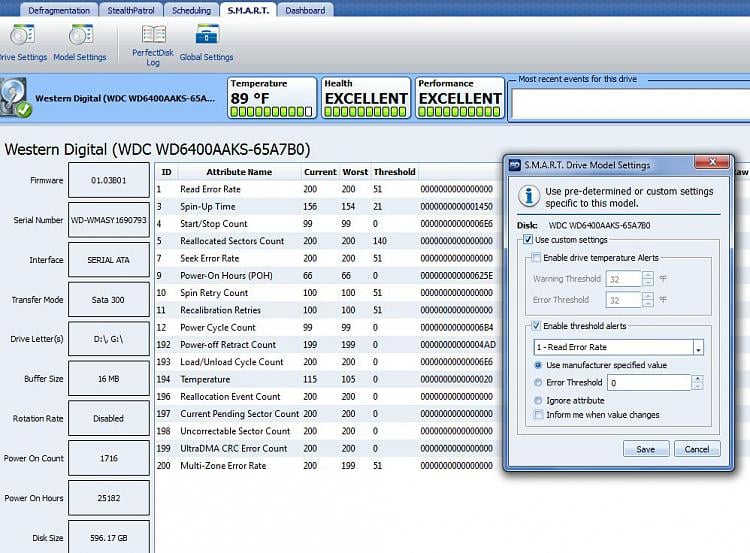Viewport: 750px width, 553px height.
Task: Select the Read Error Rate row
Action: pos(328,189)
